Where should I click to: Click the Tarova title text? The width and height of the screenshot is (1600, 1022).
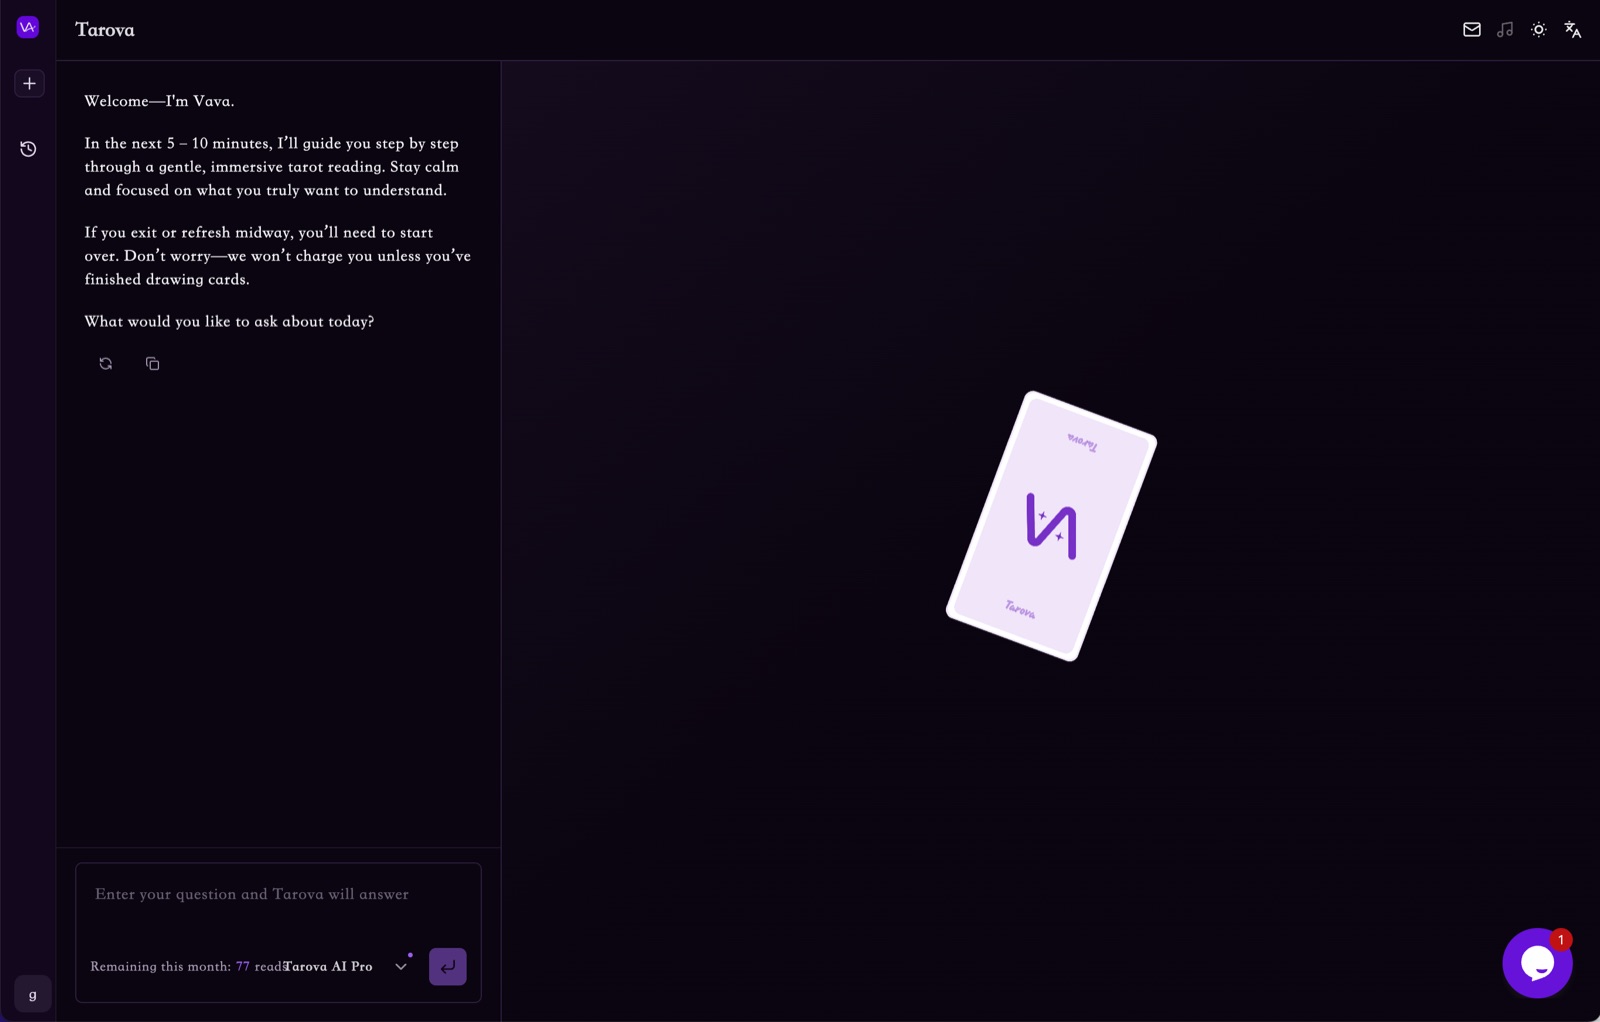(x=105, y=30)
